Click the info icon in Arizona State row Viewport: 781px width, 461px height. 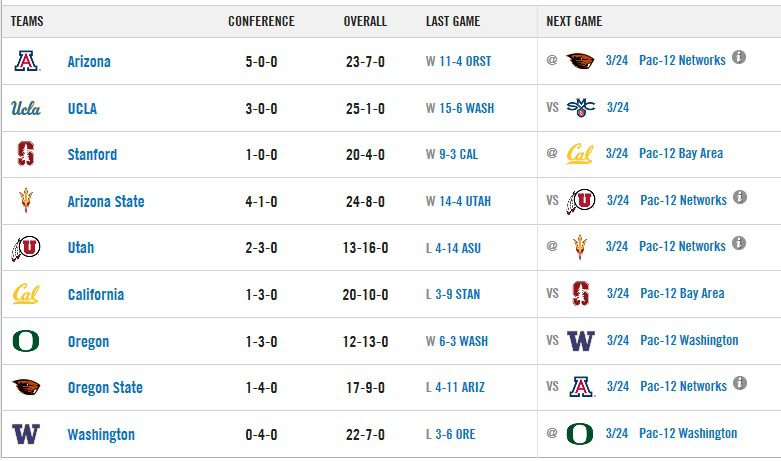[x=739, y=197]
